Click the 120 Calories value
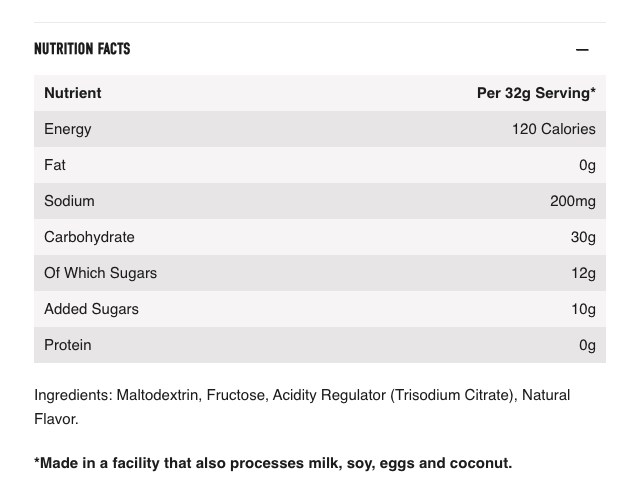Screen dimensions: 641x484 553,129
